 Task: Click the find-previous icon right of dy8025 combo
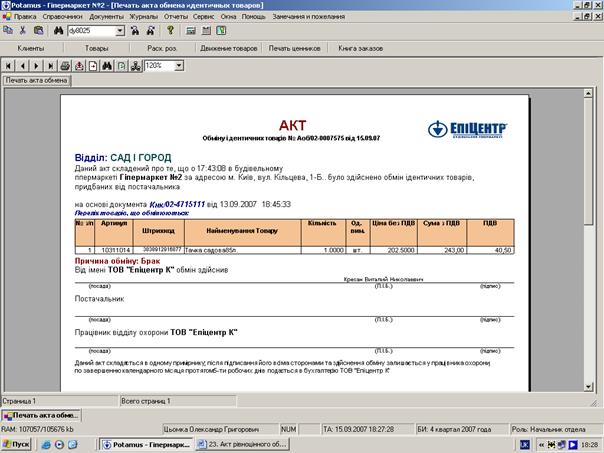coord(135,31)
